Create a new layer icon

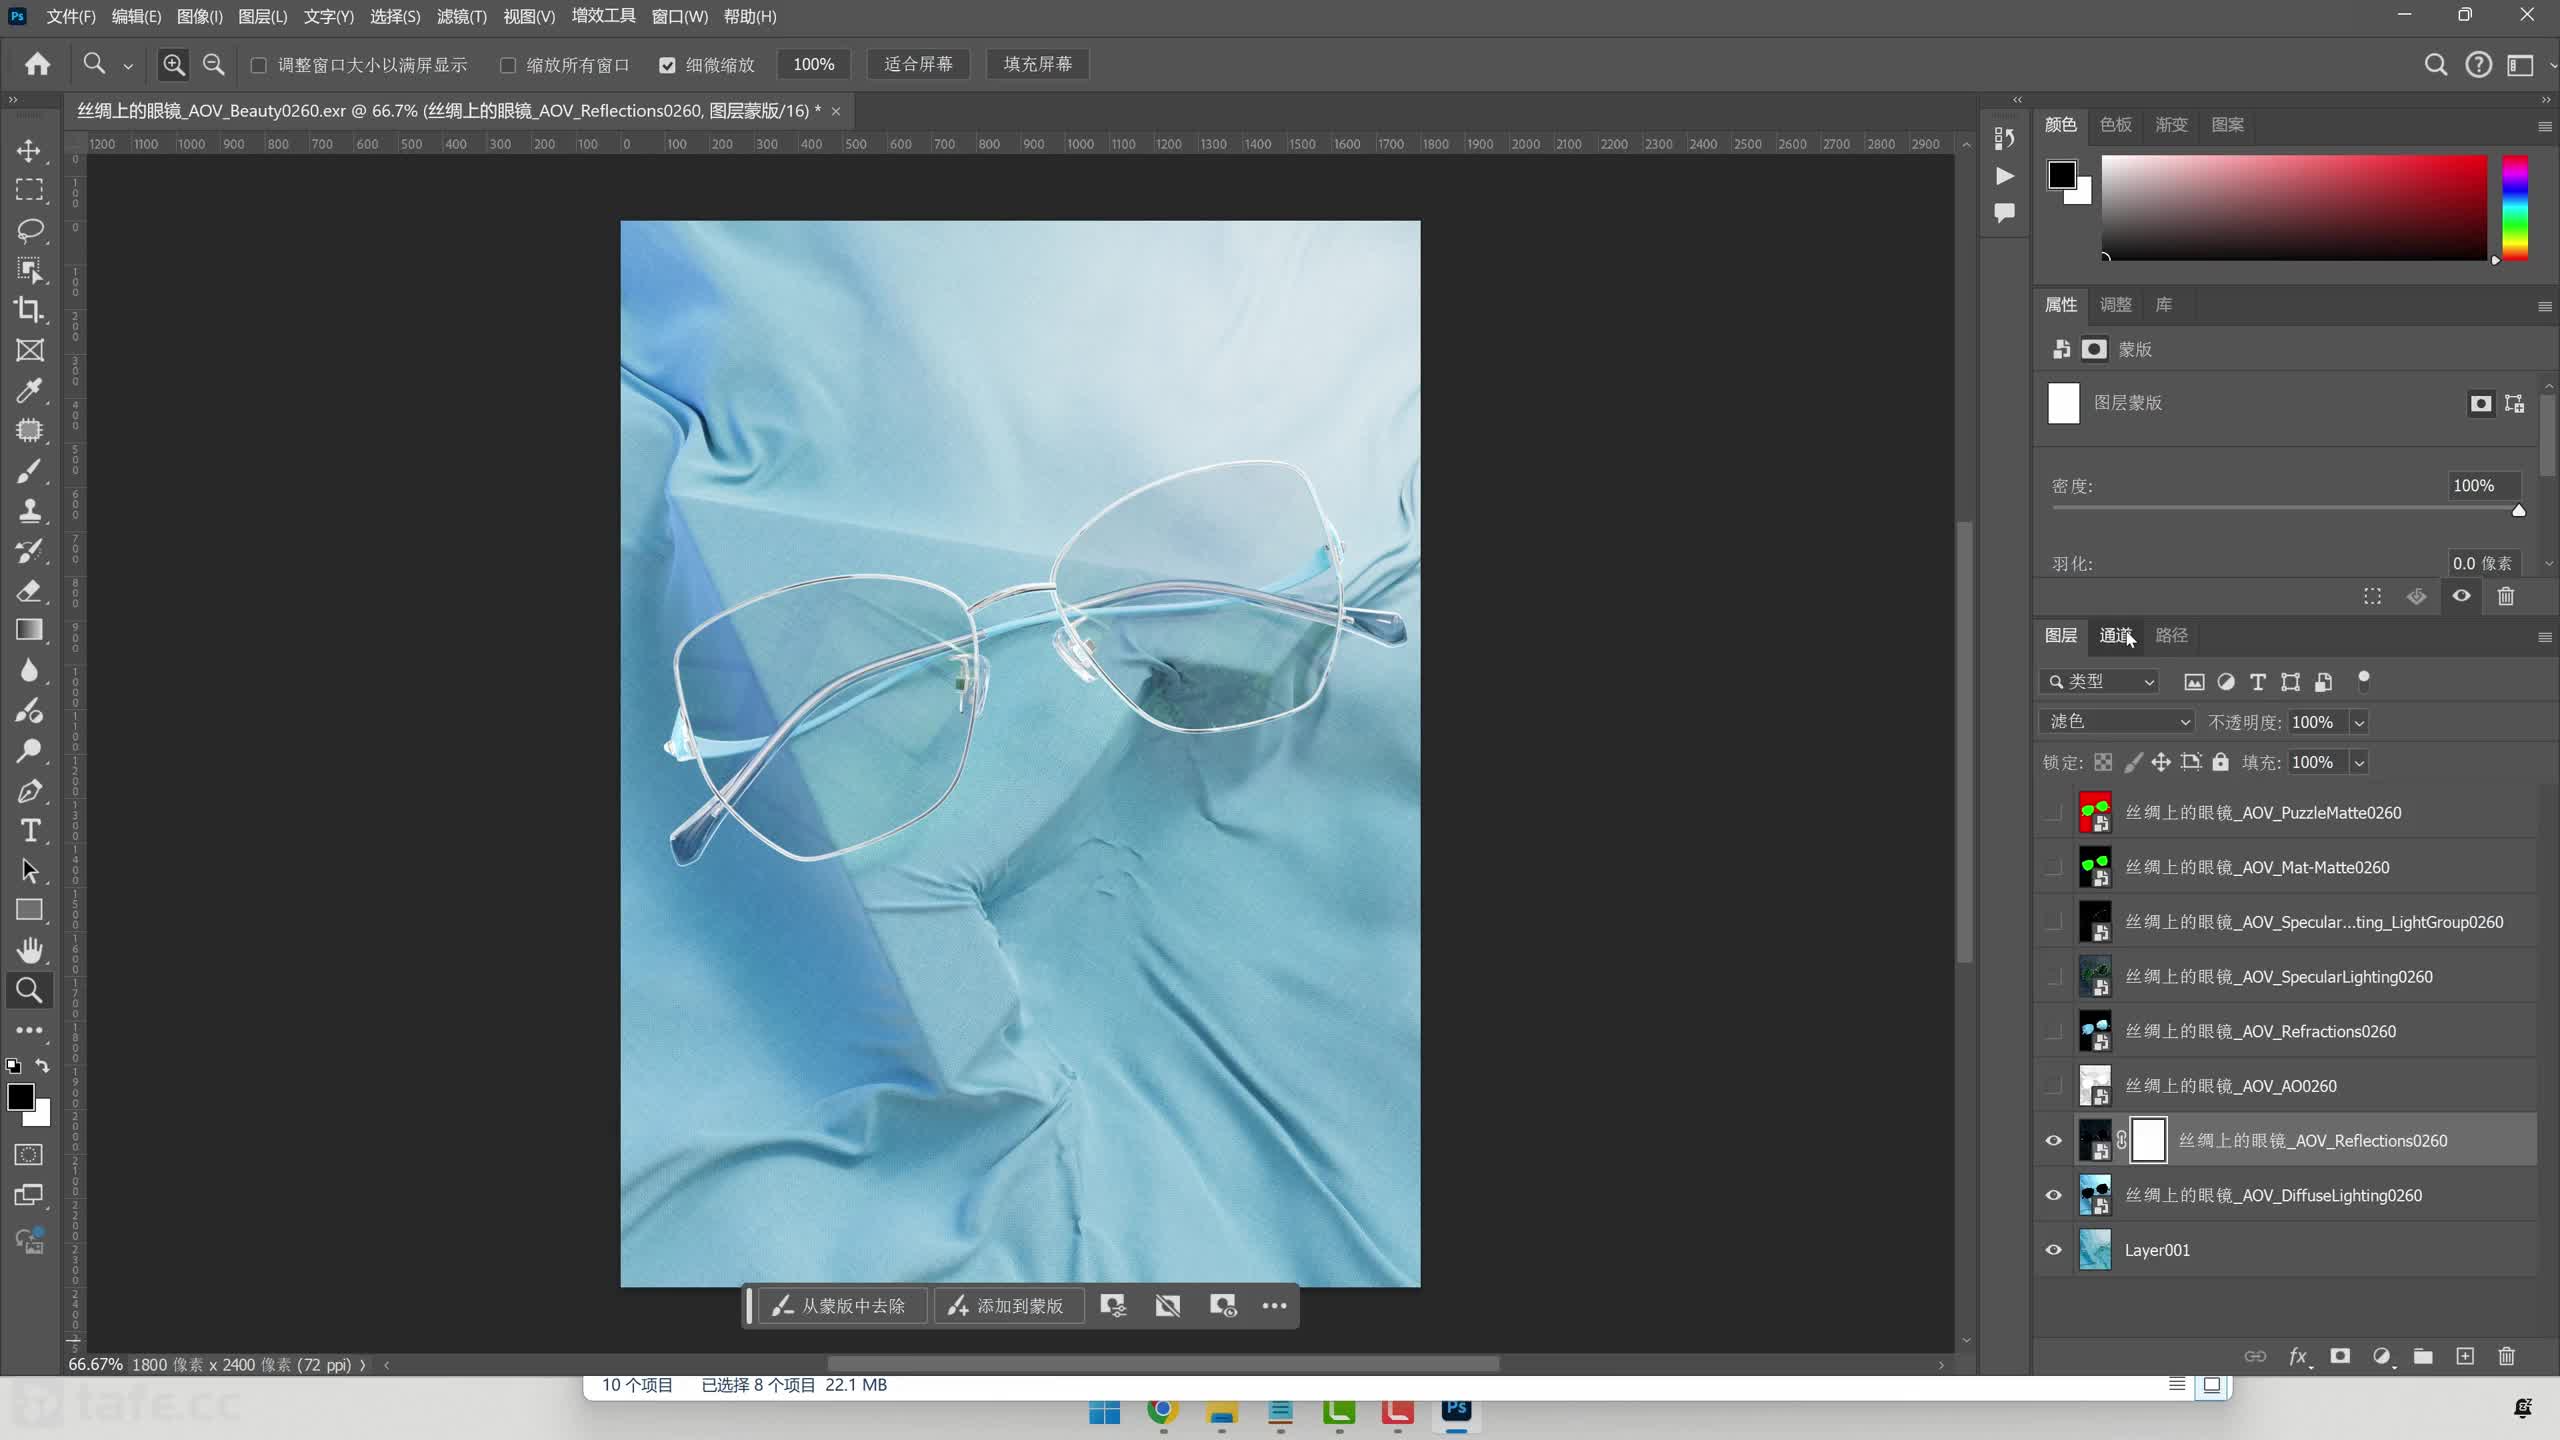tap(2465, 1356)
